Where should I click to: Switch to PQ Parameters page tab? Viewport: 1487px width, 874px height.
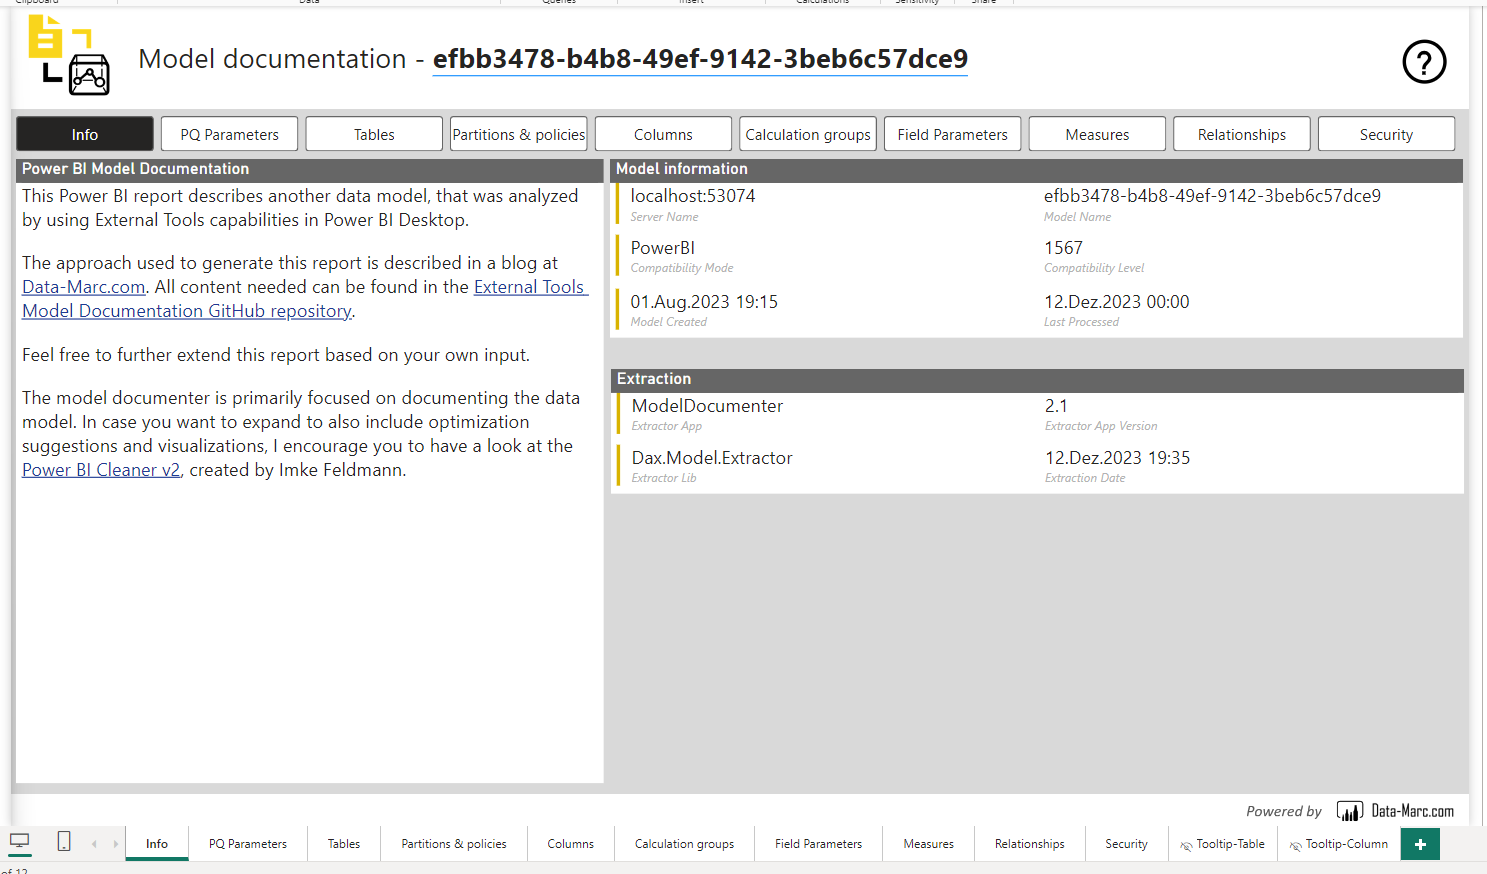coord(248,844)
